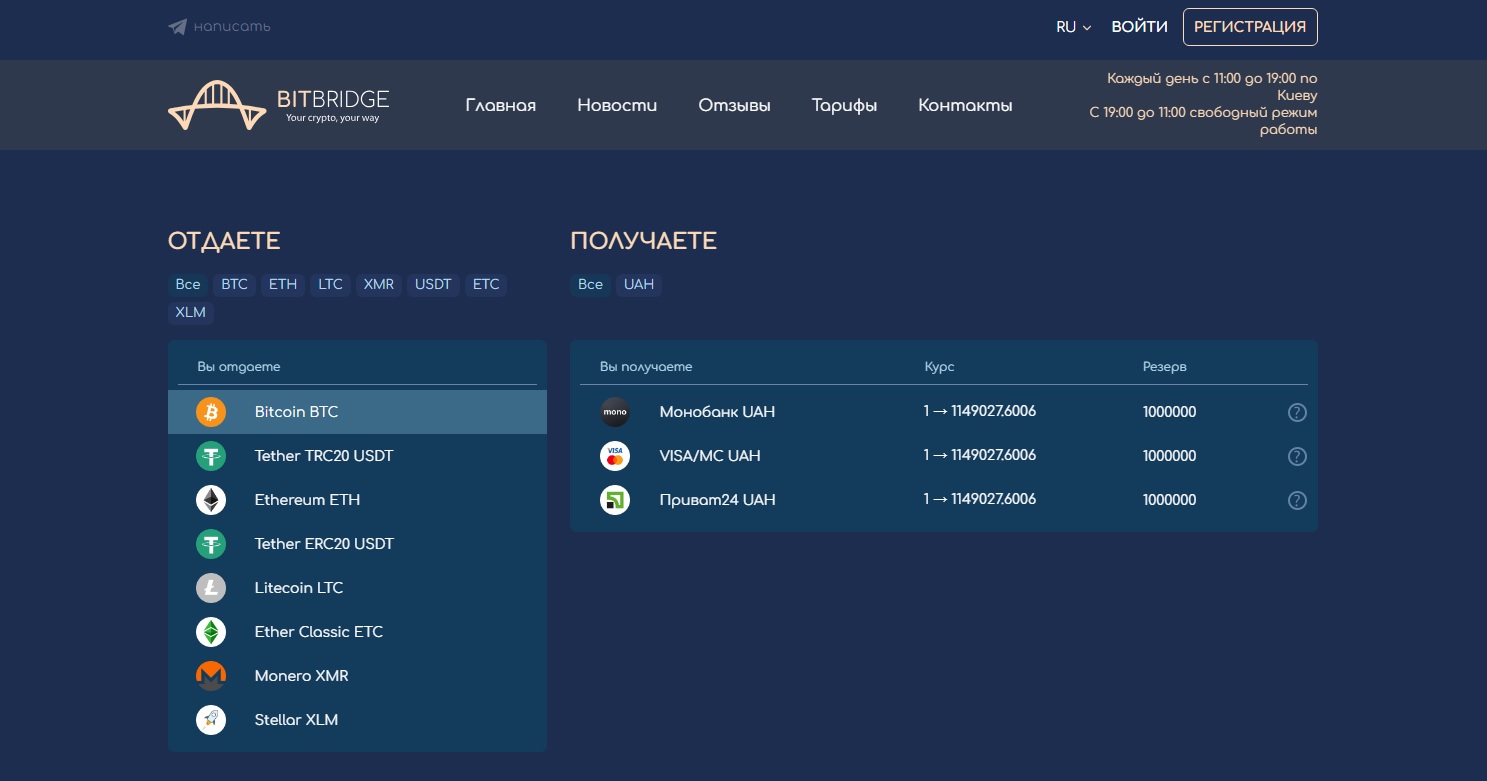
Task: Filter give currencies by ETH tag
Action: [283, 285]
